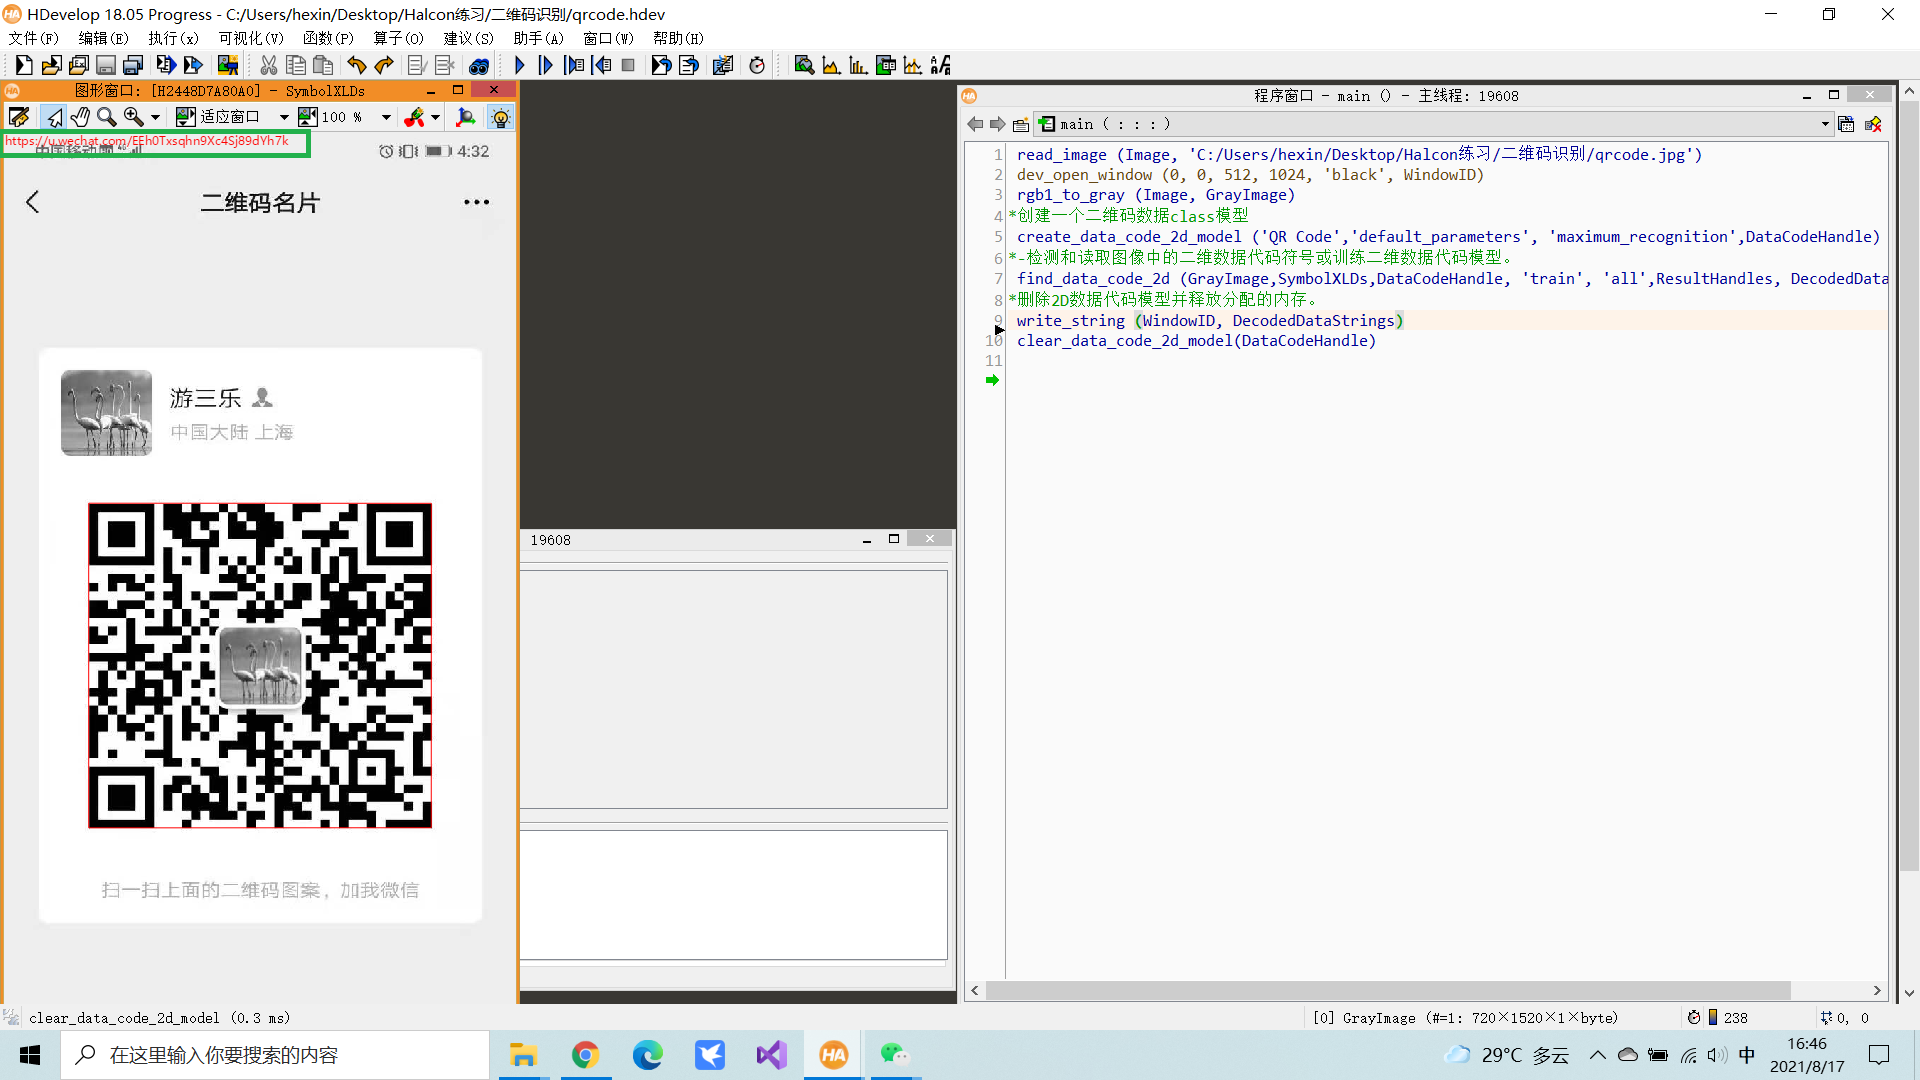Toggle the lightbulb tooltip button
This screenshot has width=1920, height=1080.
500,118
